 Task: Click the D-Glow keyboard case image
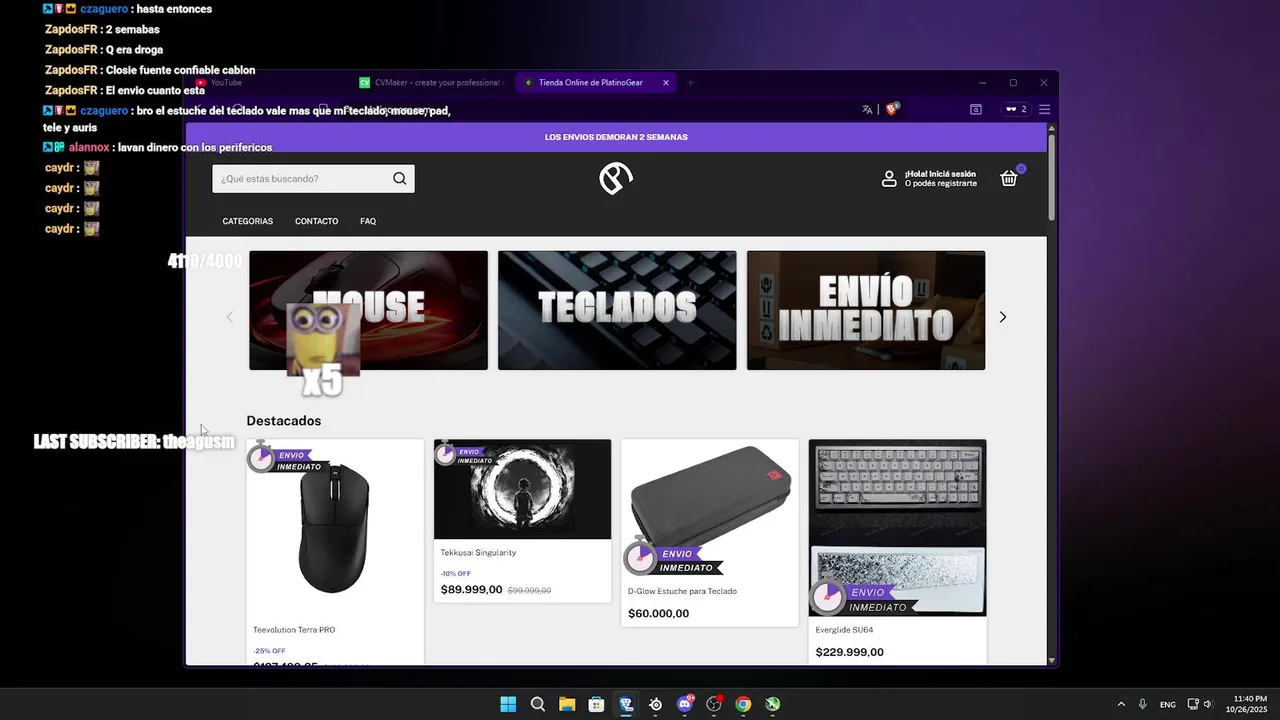710,508
